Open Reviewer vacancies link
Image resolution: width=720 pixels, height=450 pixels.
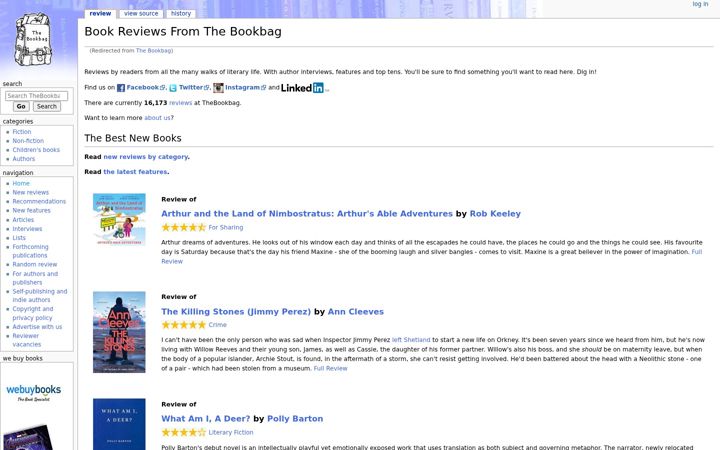pos(27,340)
